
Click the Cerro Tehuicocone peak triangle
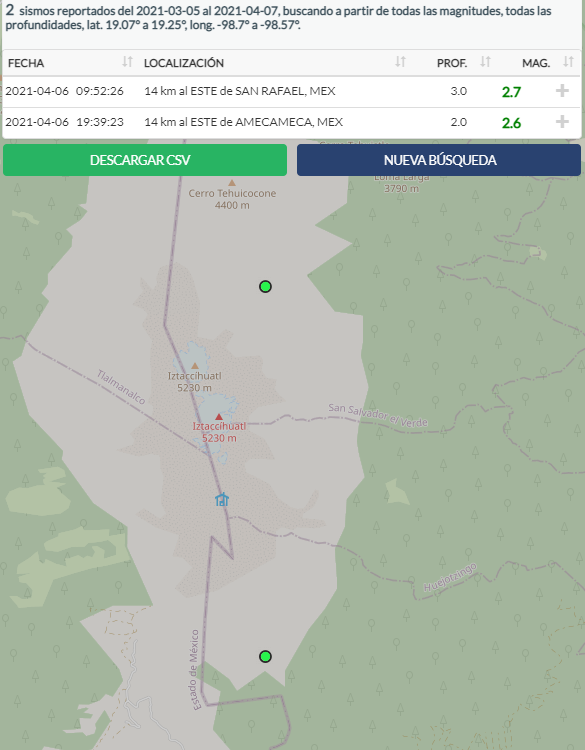(x=232, y=183)
